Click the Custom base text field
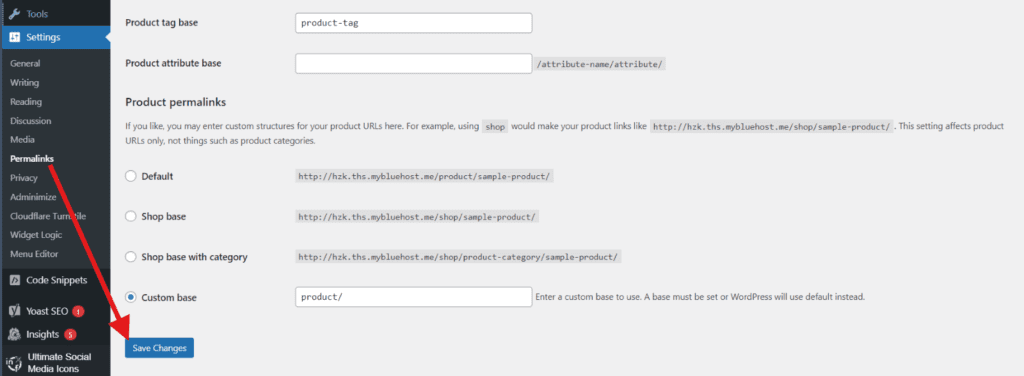This screenshot has width=1024, height=376. point(413,297)
